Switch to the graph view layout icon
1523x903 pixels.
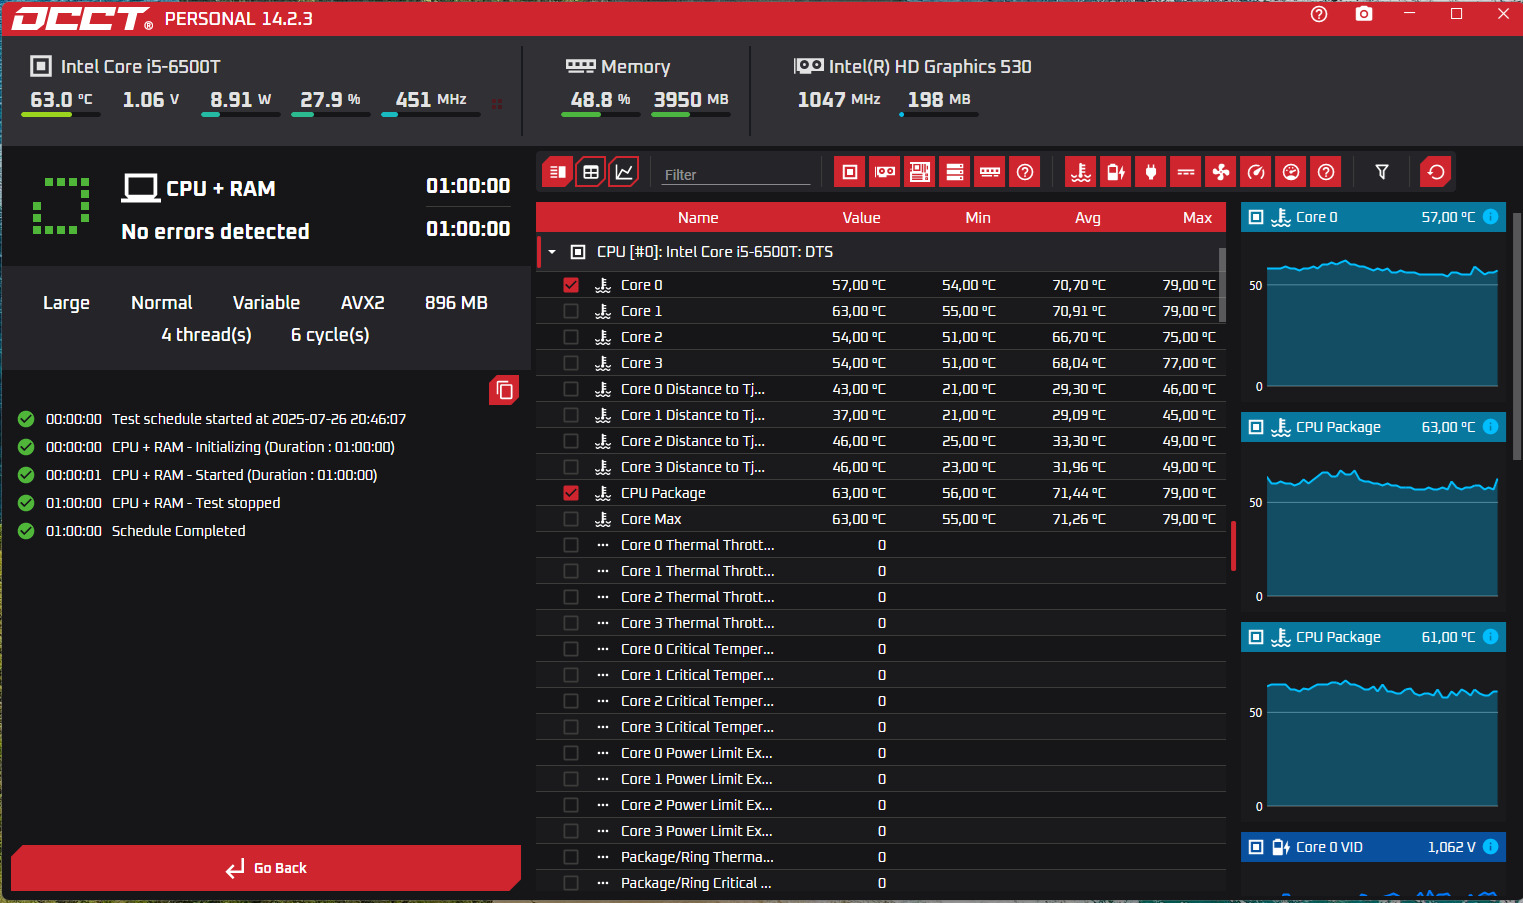(624, 172)
